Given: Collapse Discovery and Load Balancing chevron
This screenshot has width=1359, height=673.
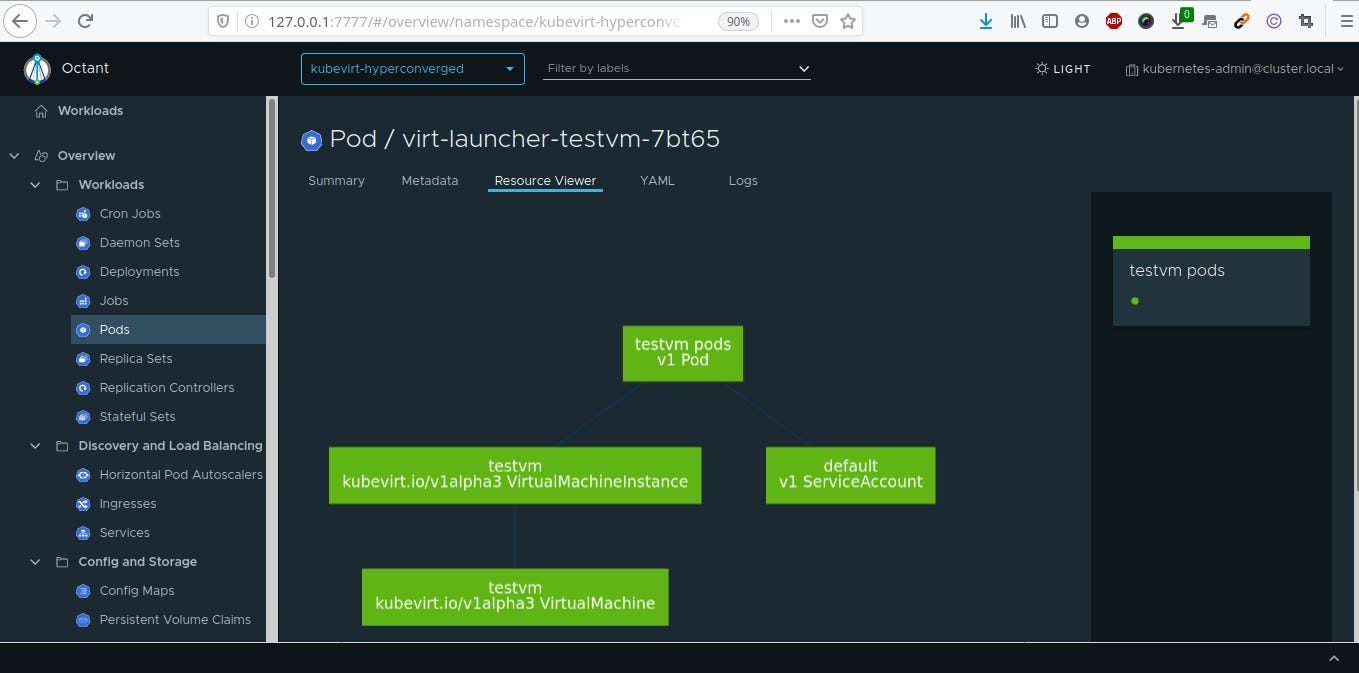Looking at the screenshot, I should click(x=35, y=446).
